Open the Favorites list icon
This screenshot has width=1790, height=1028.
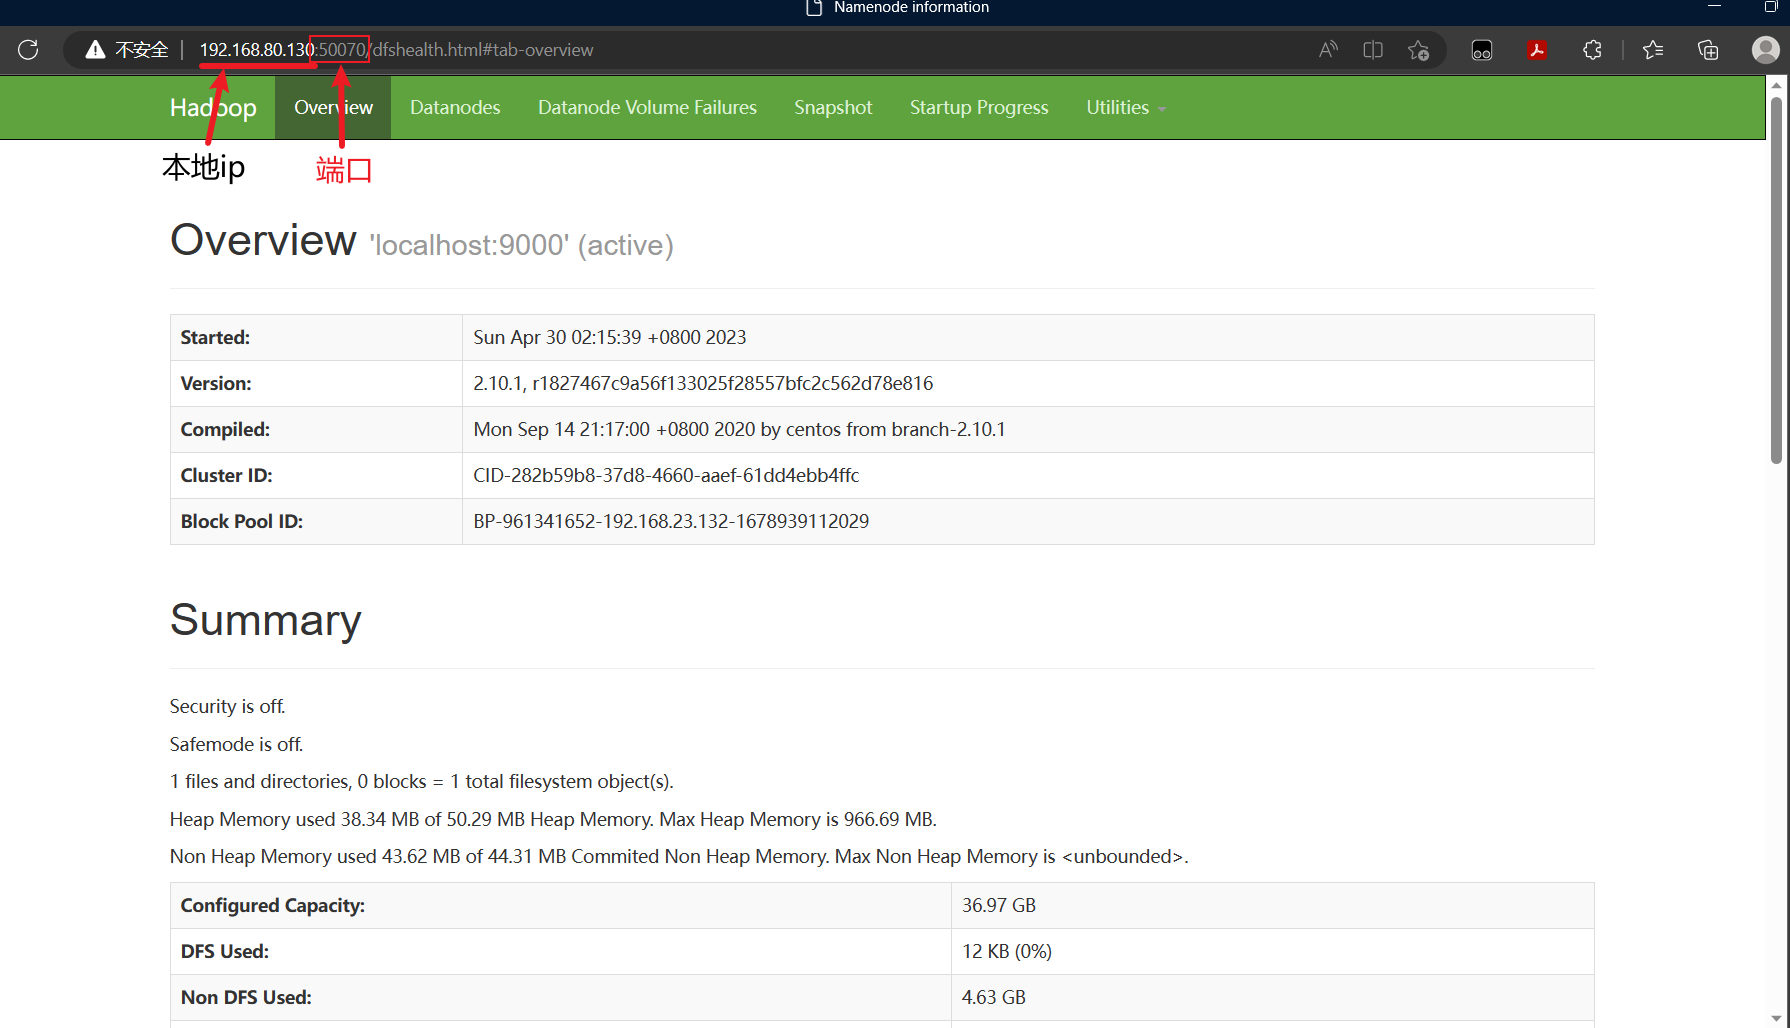point(1653,49)
